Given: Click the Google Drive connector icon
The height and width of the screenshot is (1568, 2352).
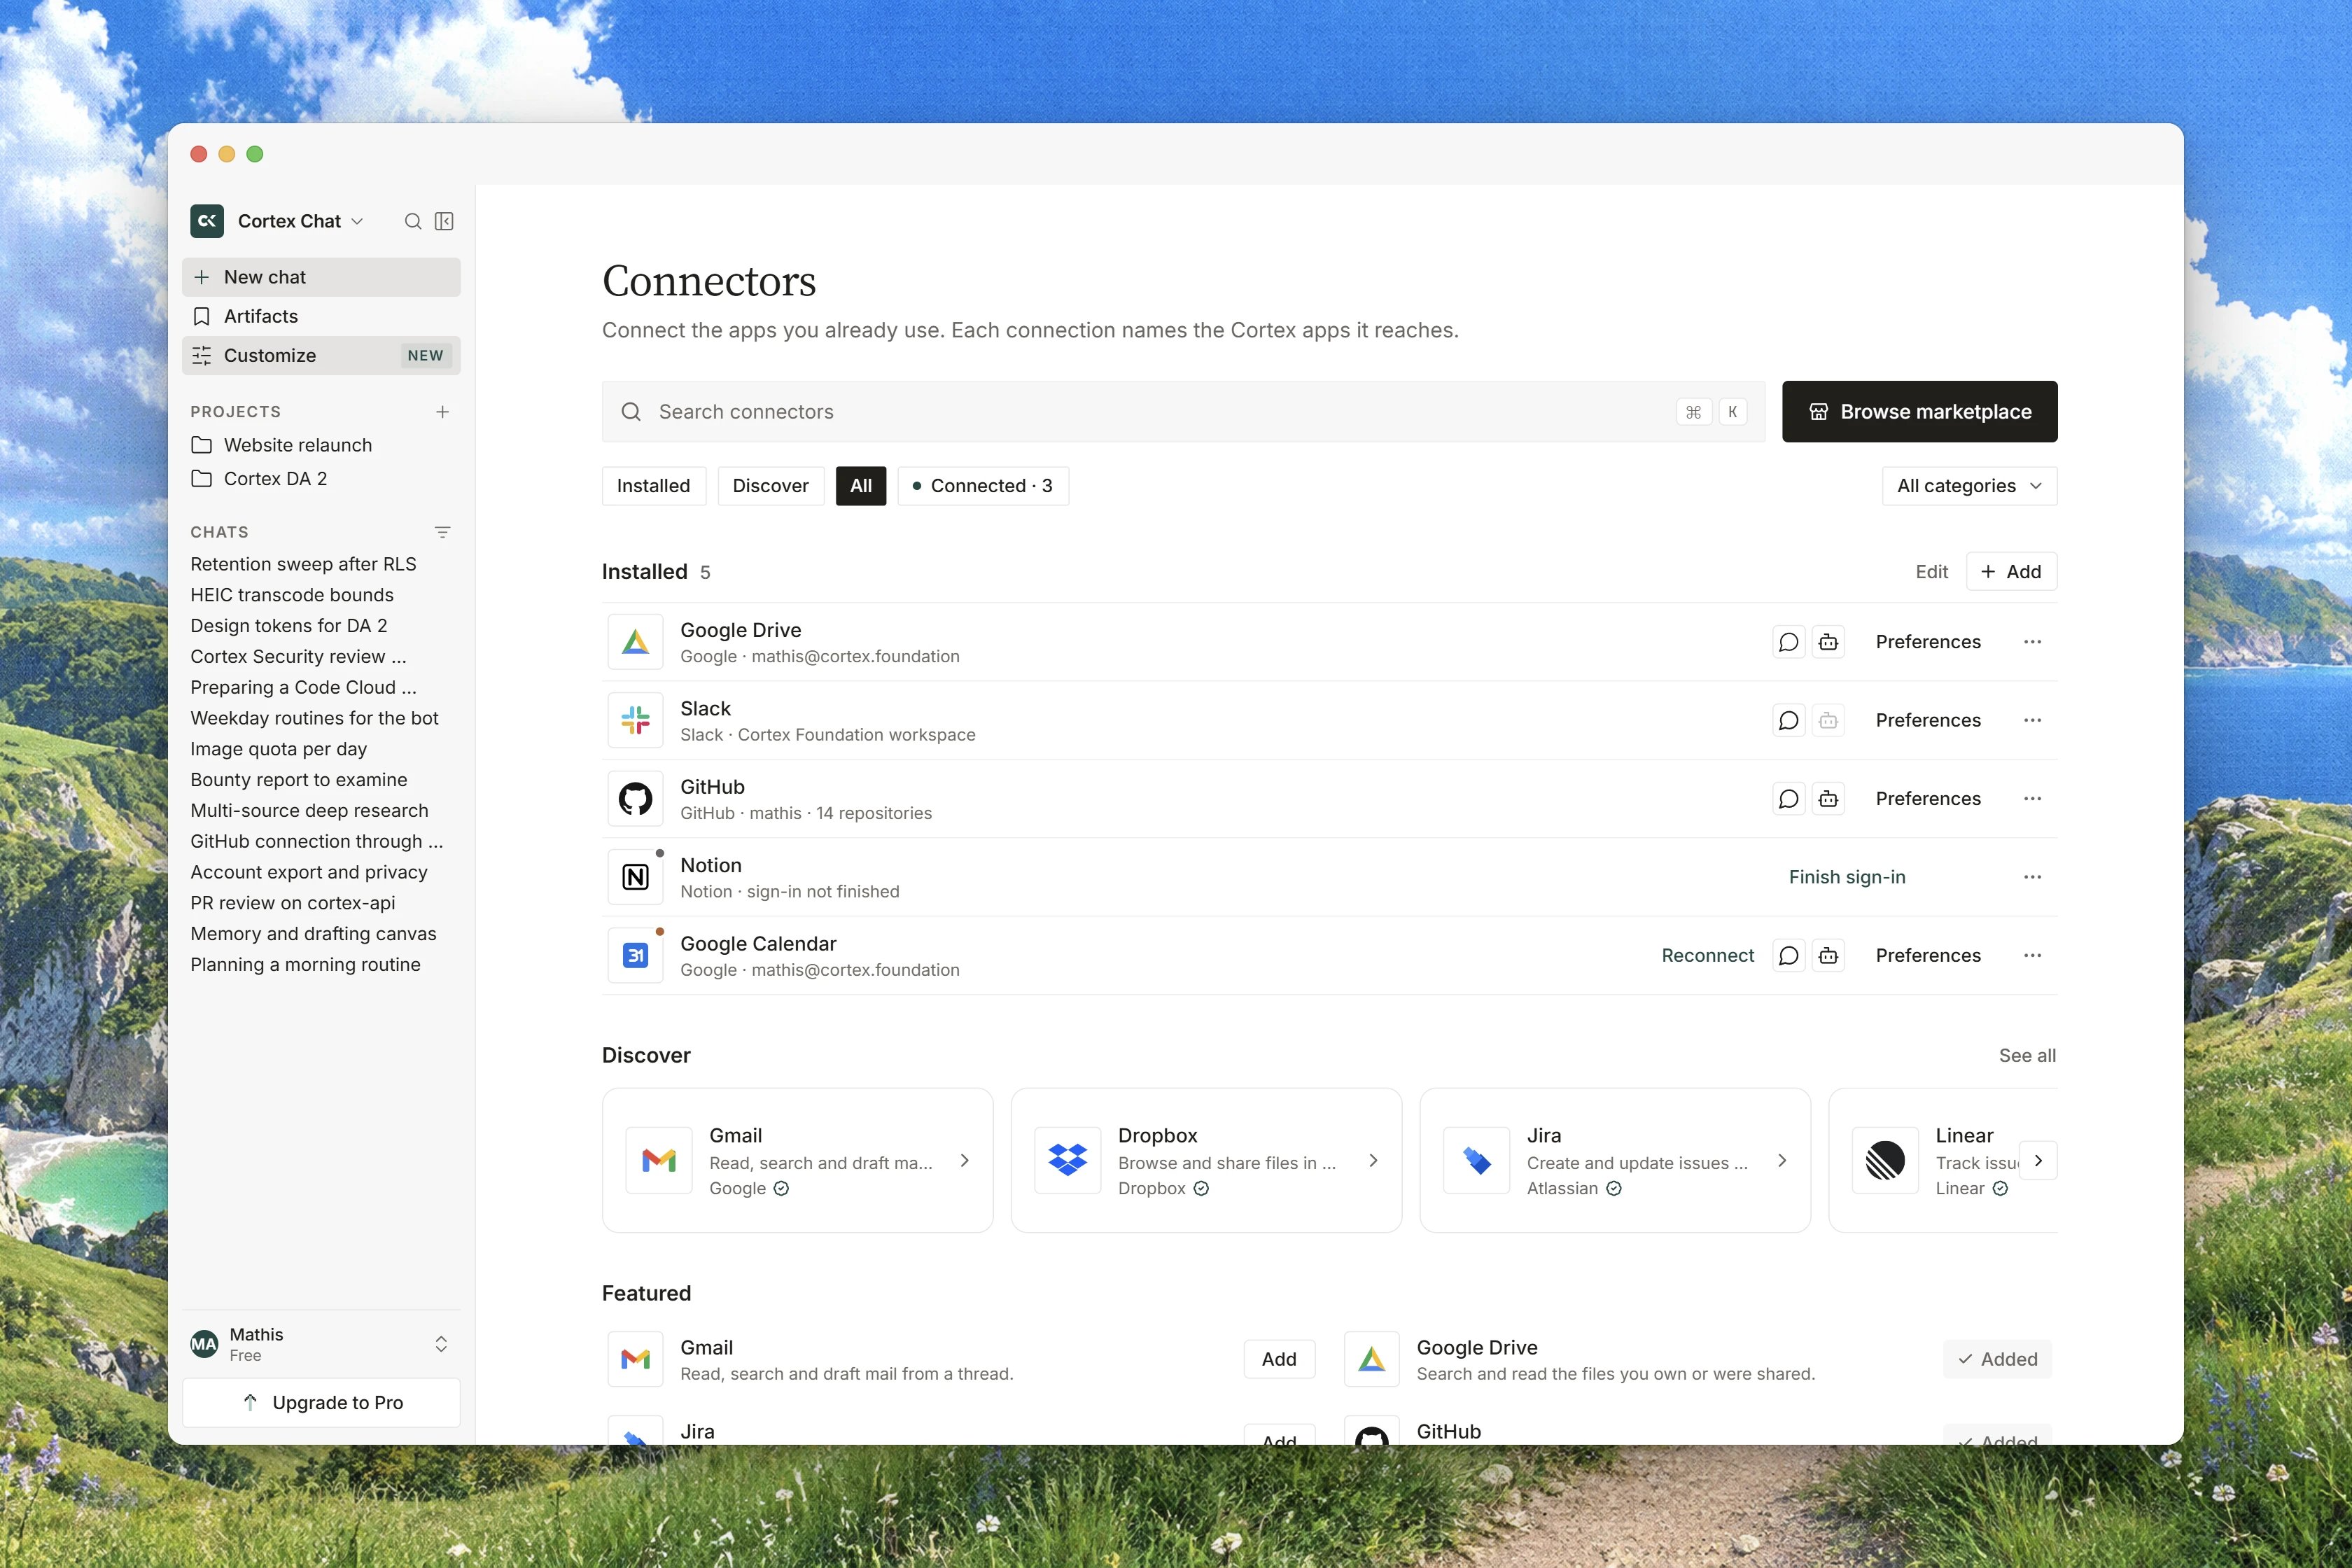Looking at the screenshot, I should (x=635, y=642).
